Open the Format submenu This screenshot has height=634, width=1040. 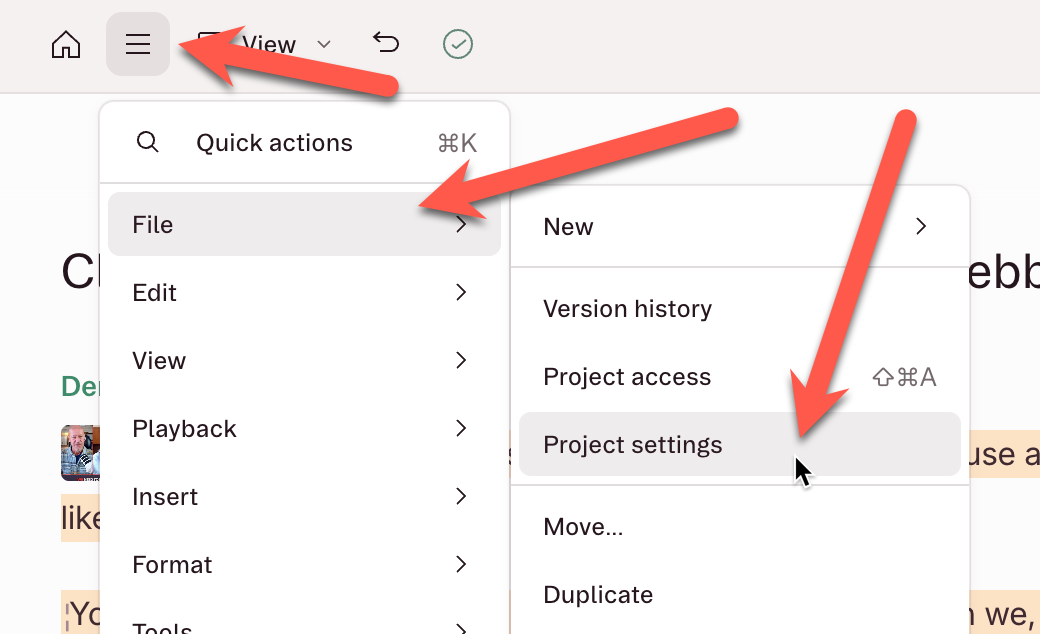304,564
